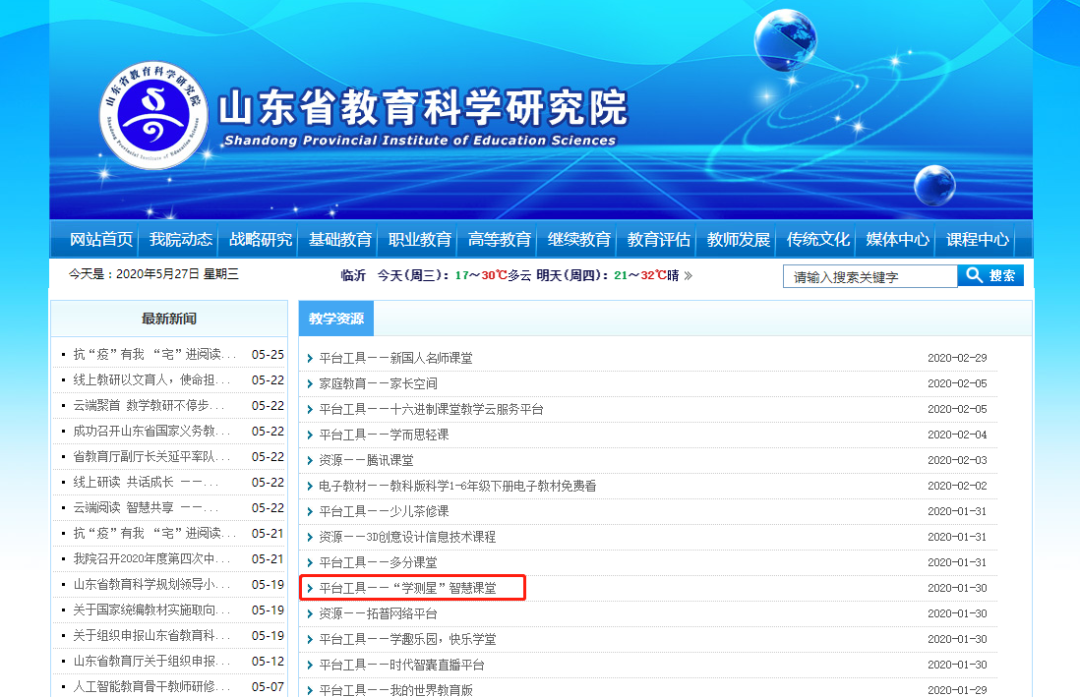
Task: Click arrow bullet beside 家长空间 entry
Action: pos(311,384)
